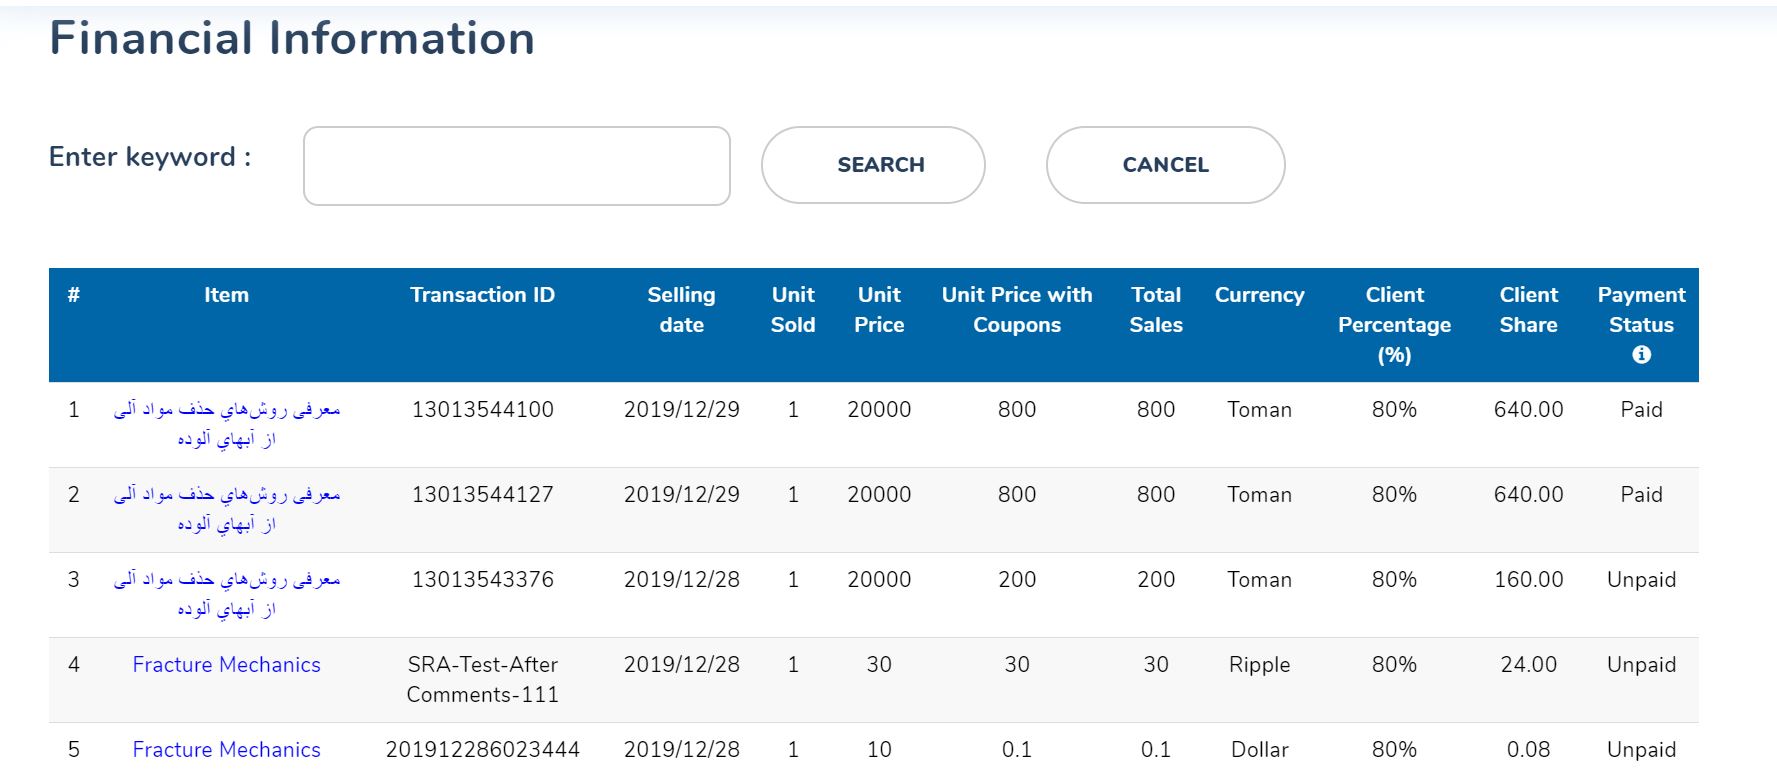Click Toman currency in row 1
Image resolution: width=1777 pixels, height=771 pixels.
1260,410
